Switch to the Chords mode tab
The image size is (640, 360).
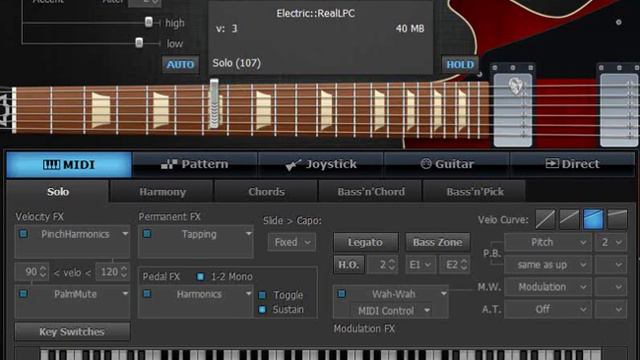[266, 192]
